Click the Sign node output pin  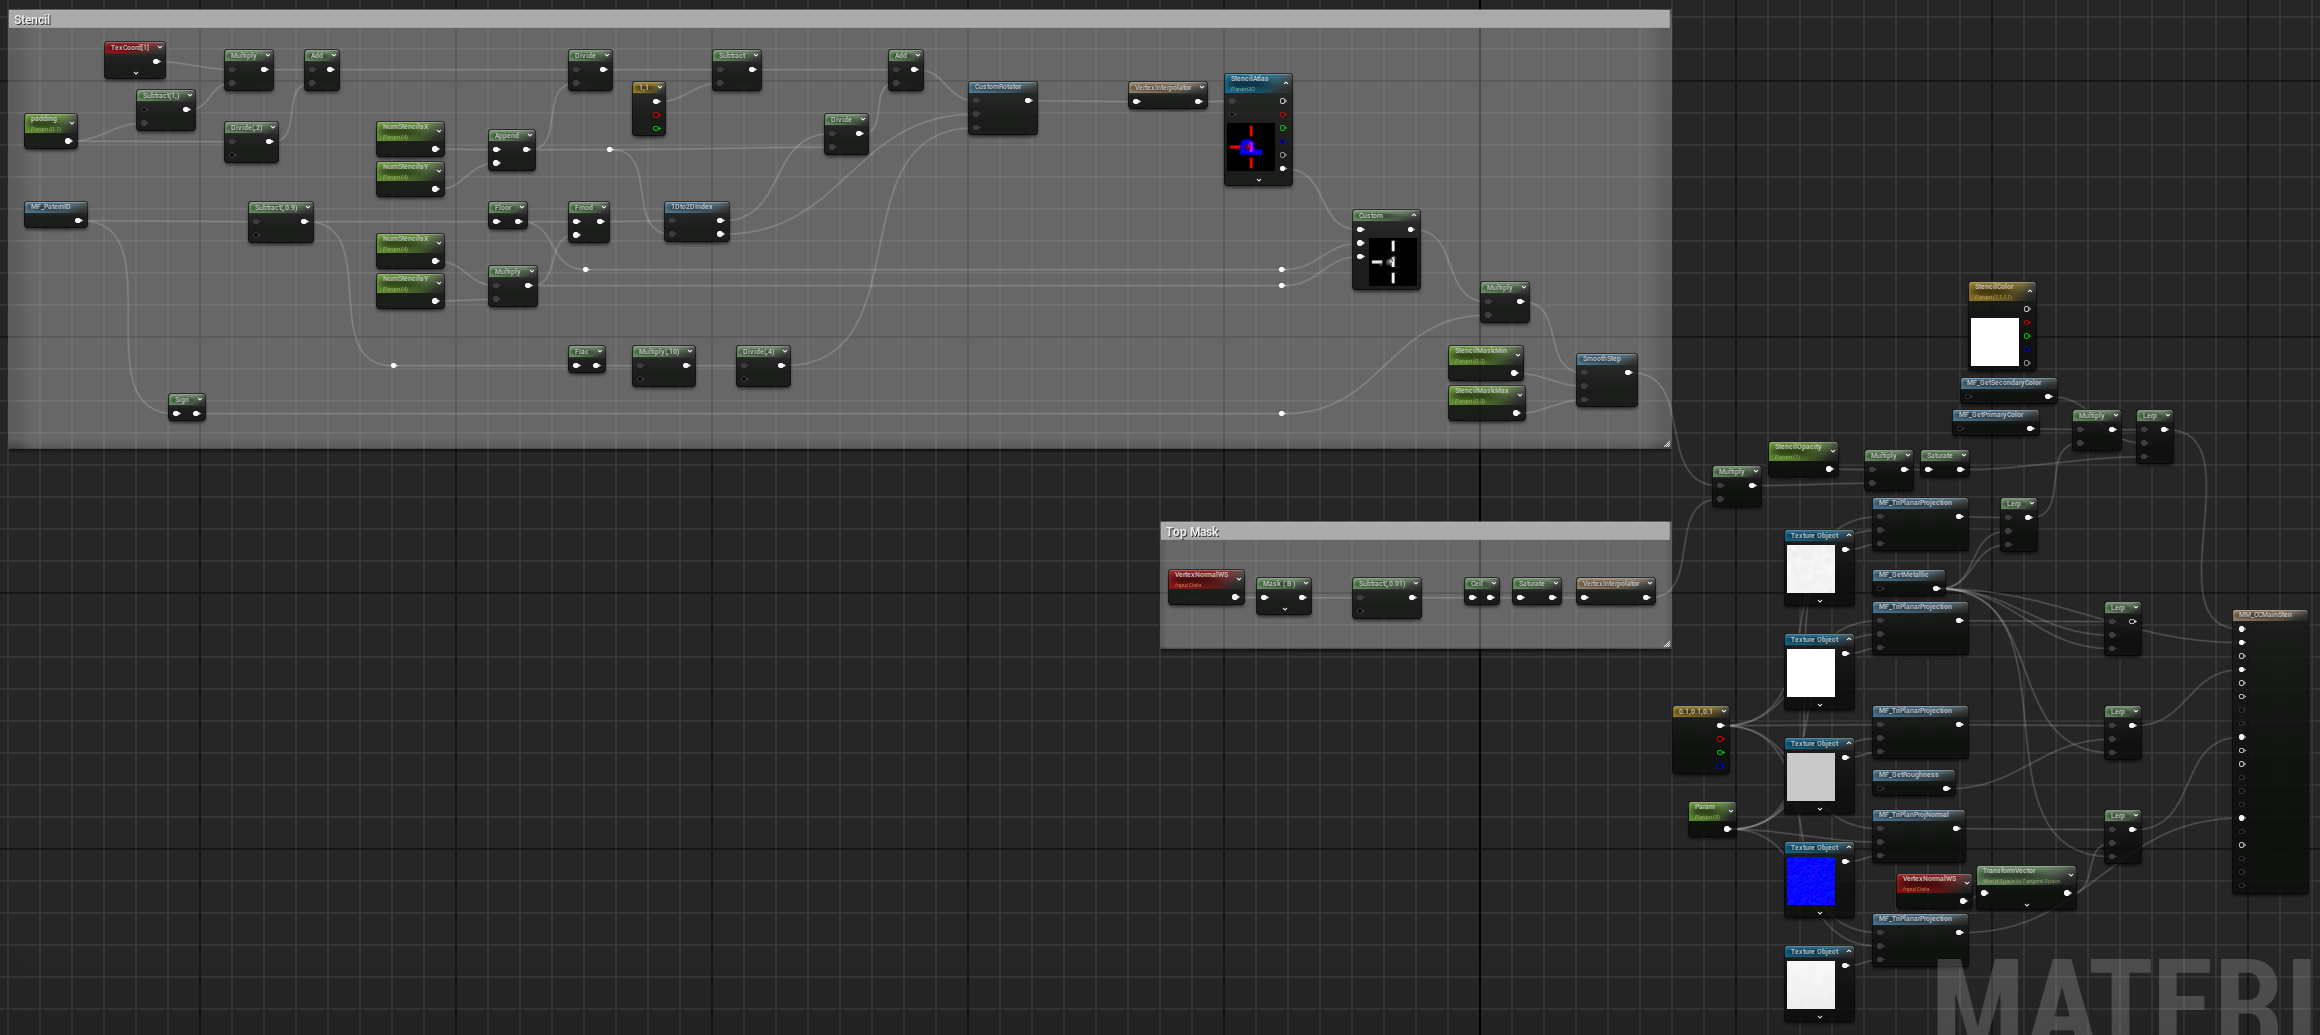click(x=197, y=413)
